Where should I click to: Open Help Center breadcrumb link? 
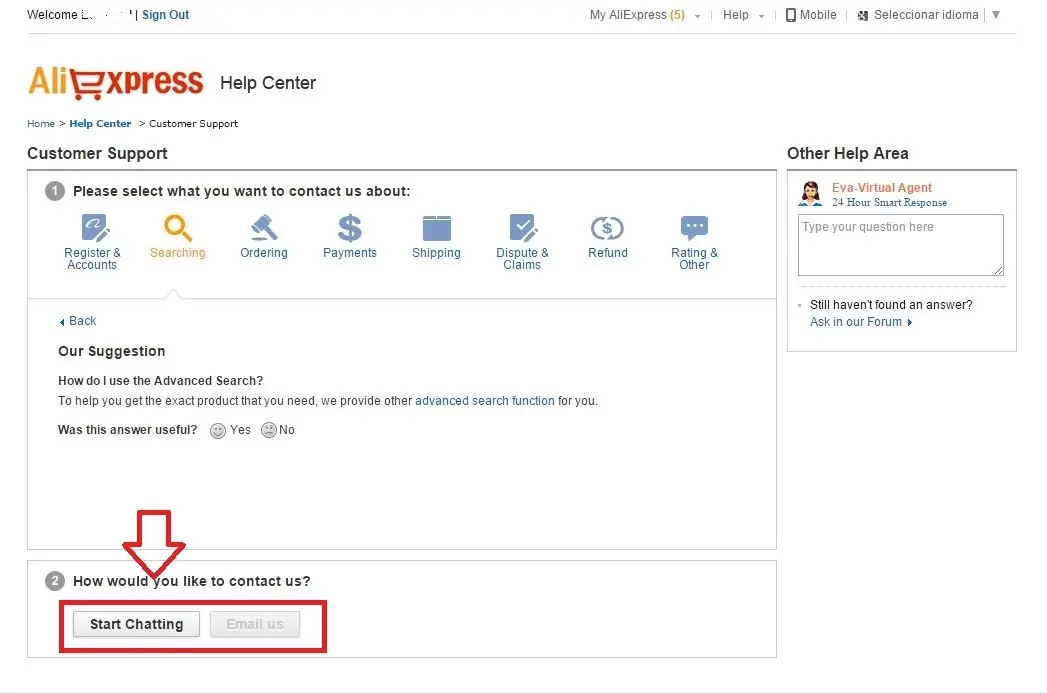pos(100,124)
